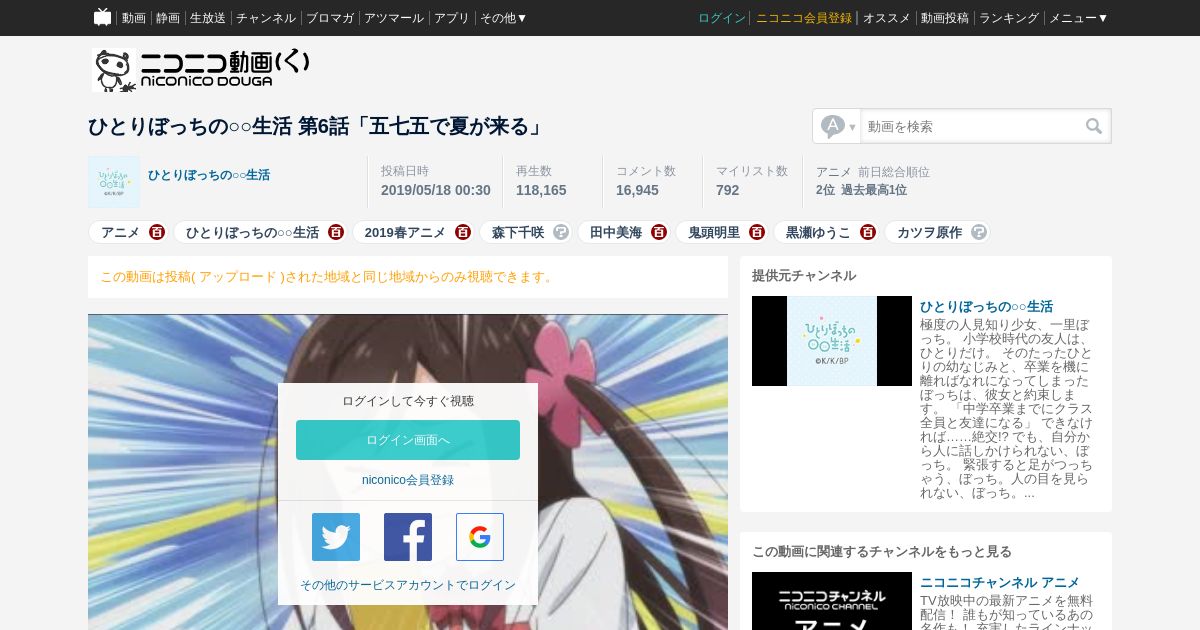
Task: Go to 静画 in top navigation
Action: (168, 18)
